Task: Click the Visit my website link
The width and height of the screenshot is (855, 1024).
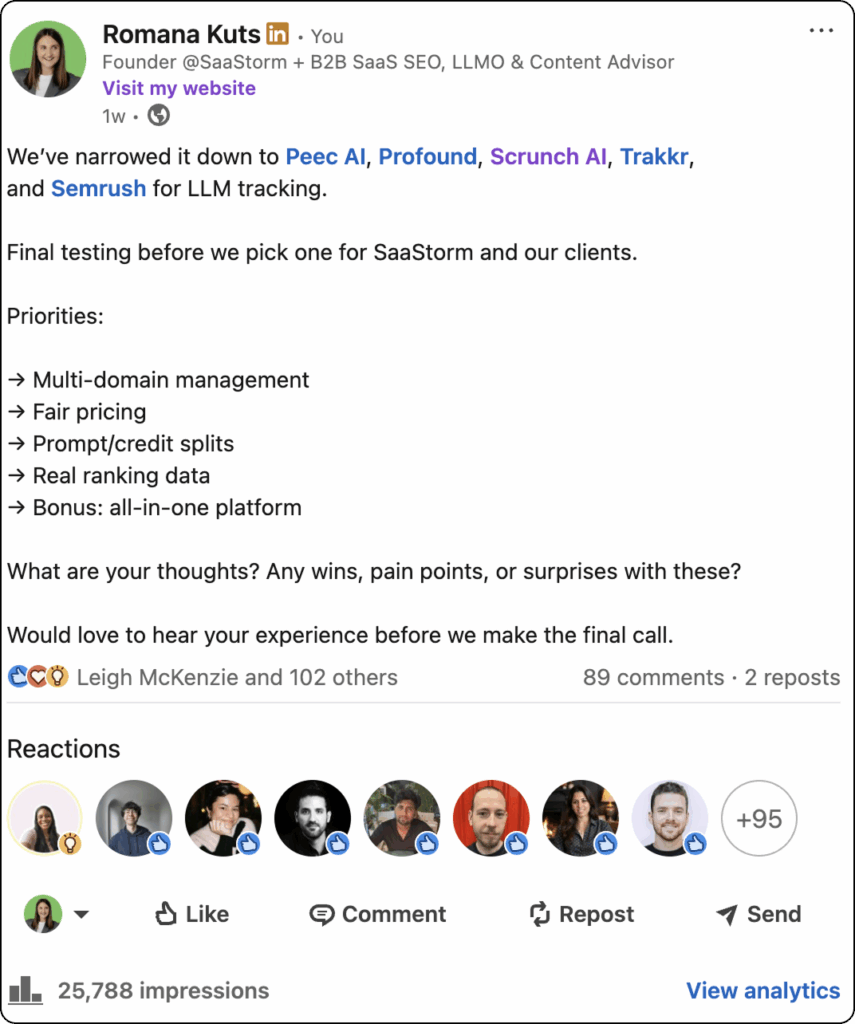Action: click(179, 88)
